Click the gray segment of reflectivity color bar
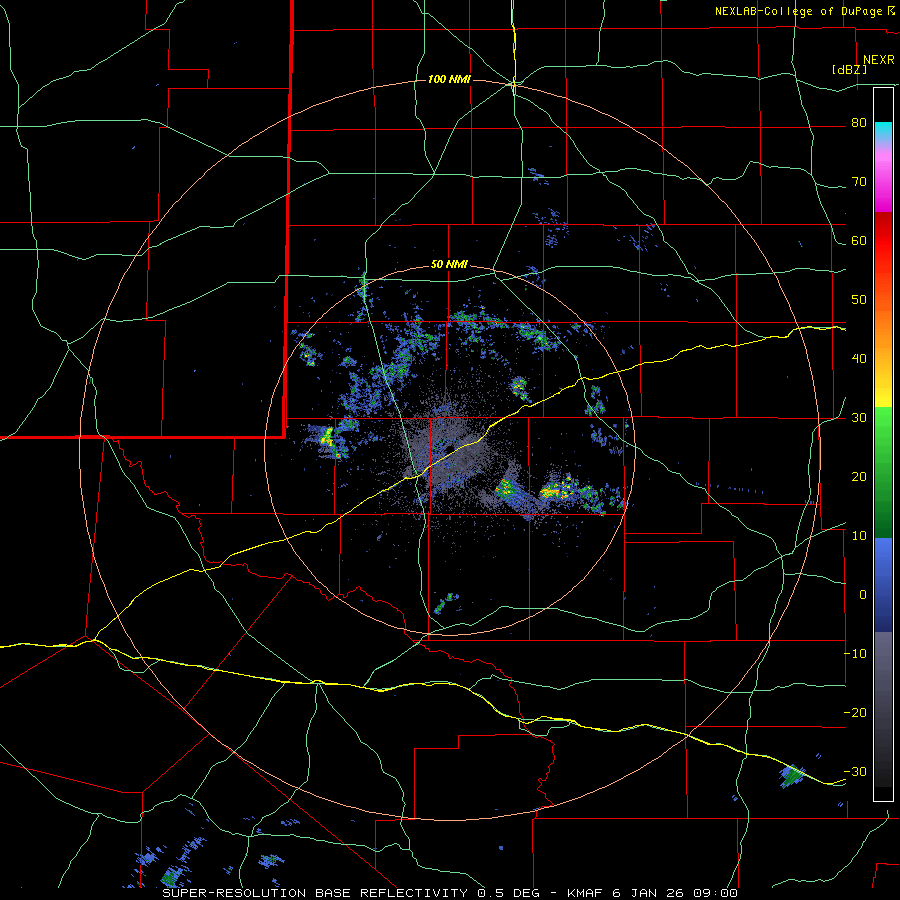Screen dimensions: 900x900 pos(883,709)
